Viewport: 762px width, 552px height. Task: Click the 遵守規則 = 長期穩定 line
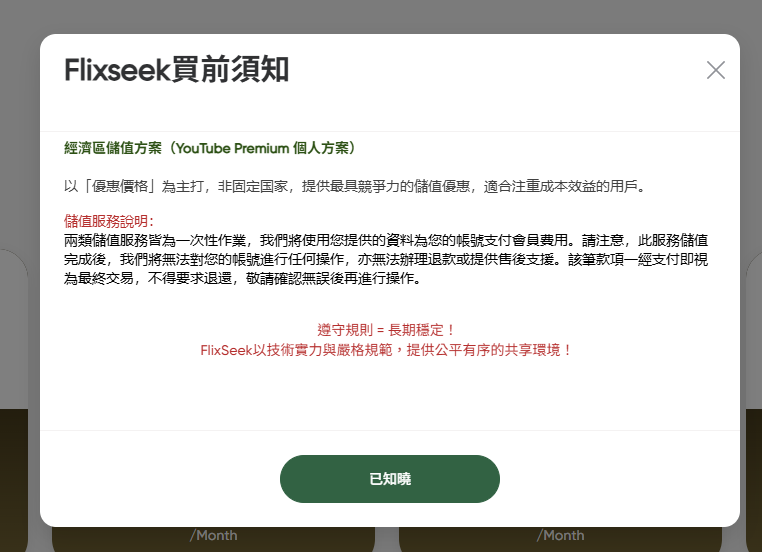pyautogui.click(x=386, y=330)
